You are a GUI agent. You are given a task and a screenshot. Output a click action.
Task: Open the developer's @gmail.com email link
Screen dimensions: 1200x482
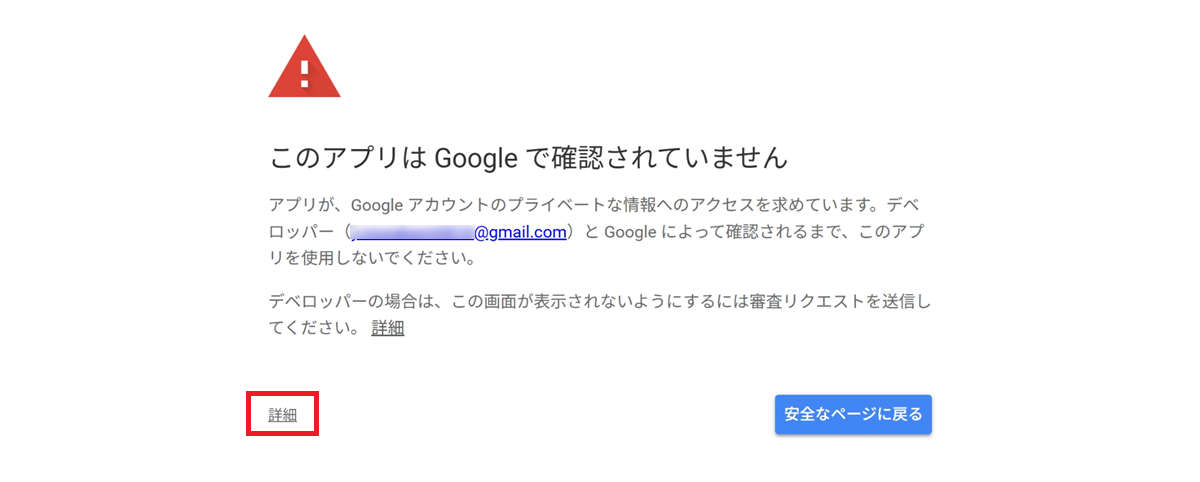520,232
